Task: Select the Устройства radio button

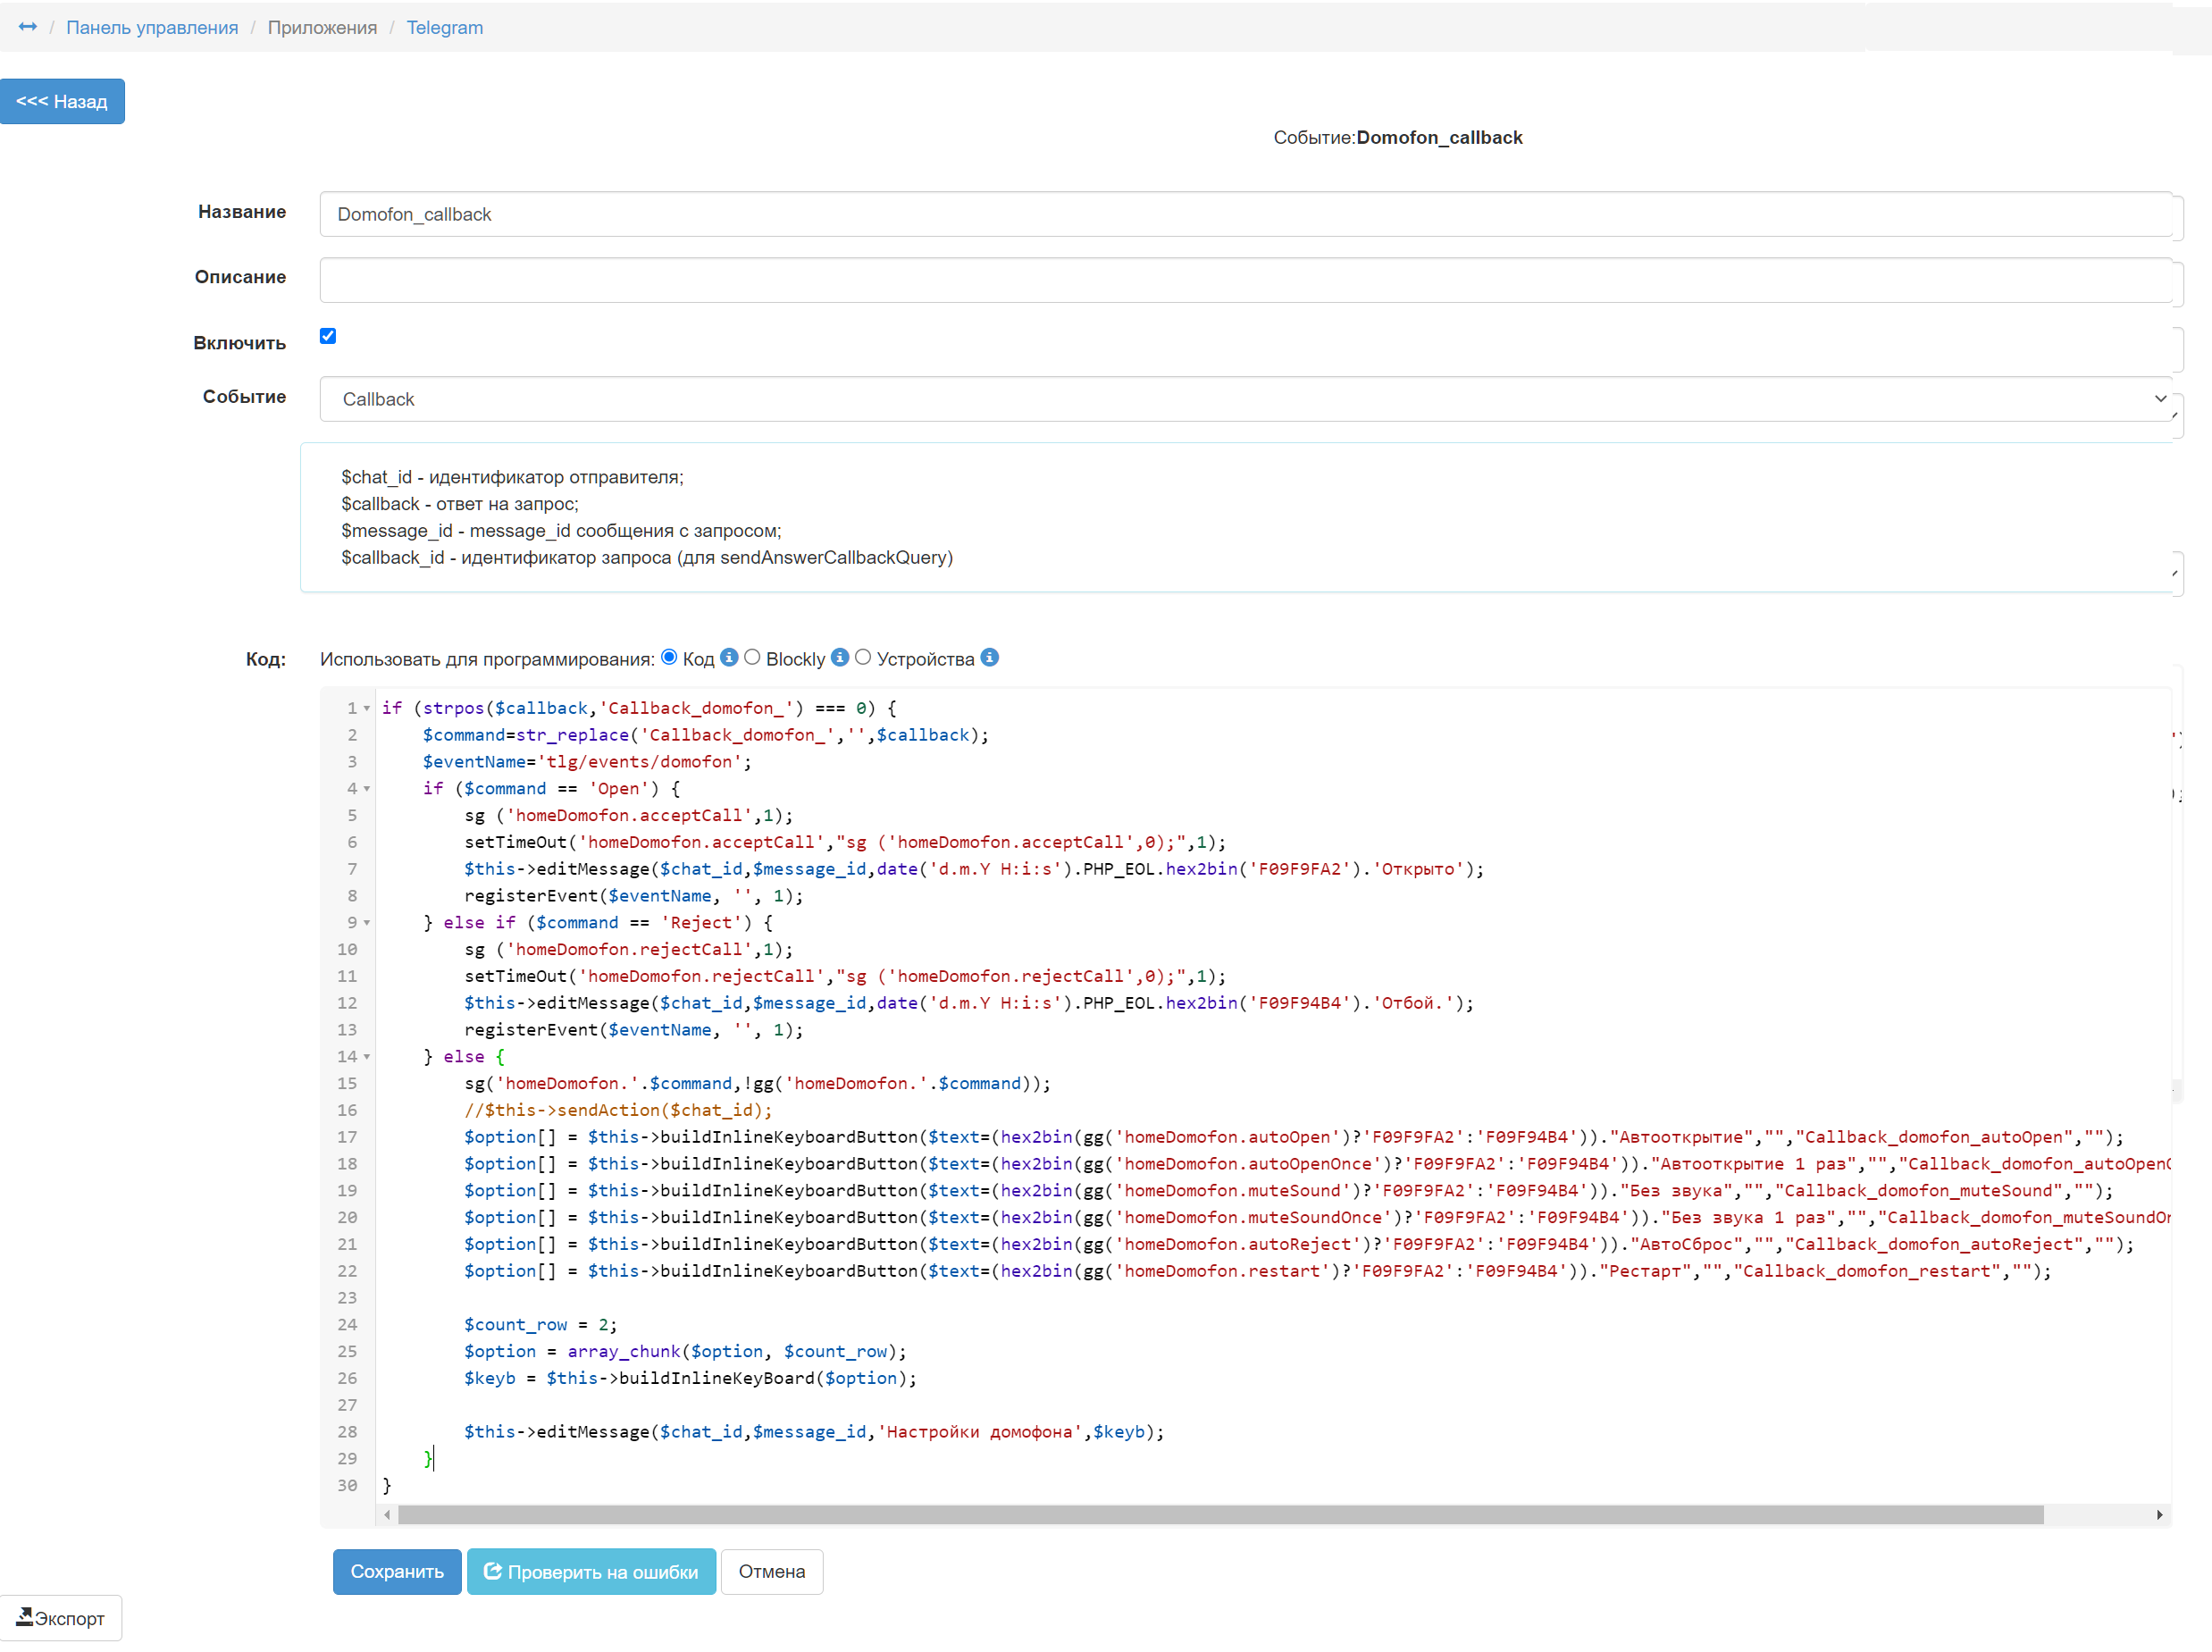Action: (x=863, y=657)
